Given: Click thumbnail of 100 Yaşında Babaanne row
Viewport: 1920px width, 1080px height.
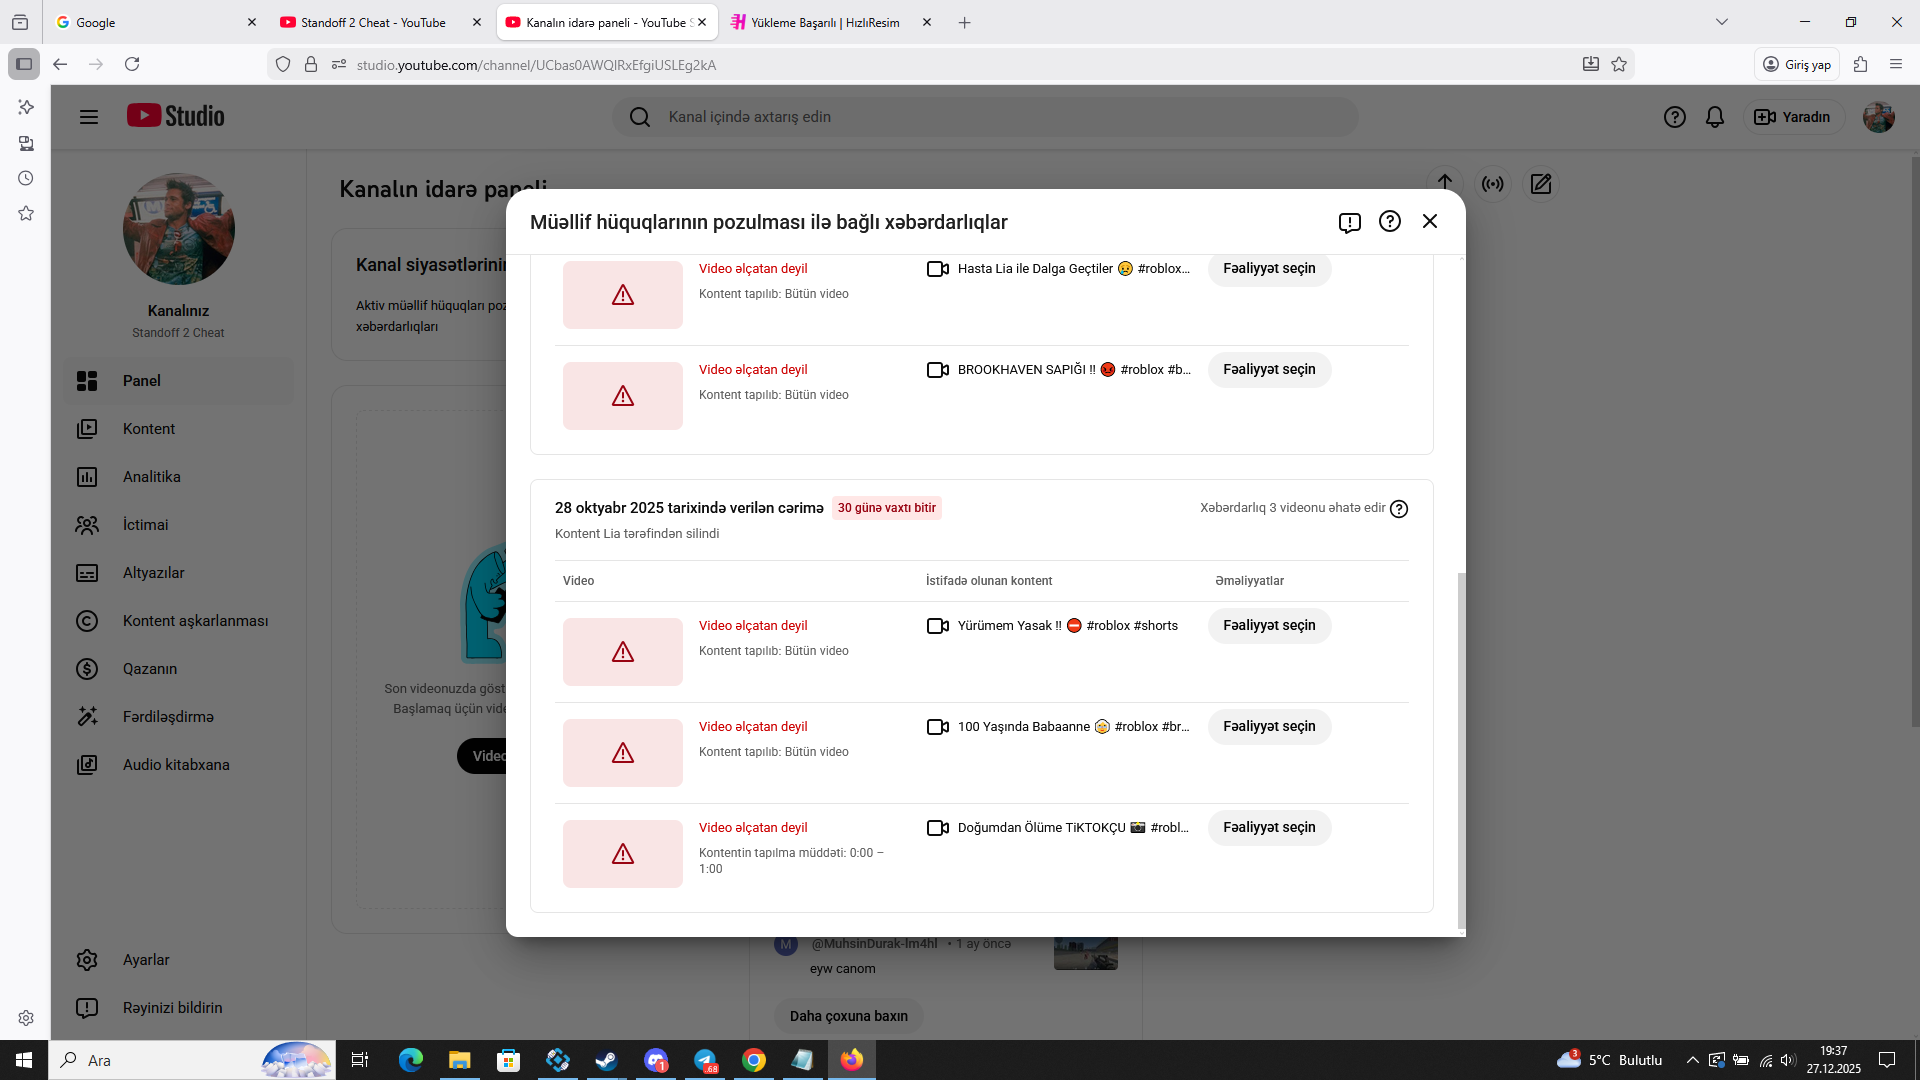Looking at the screenshot, I should coord(623,753).
